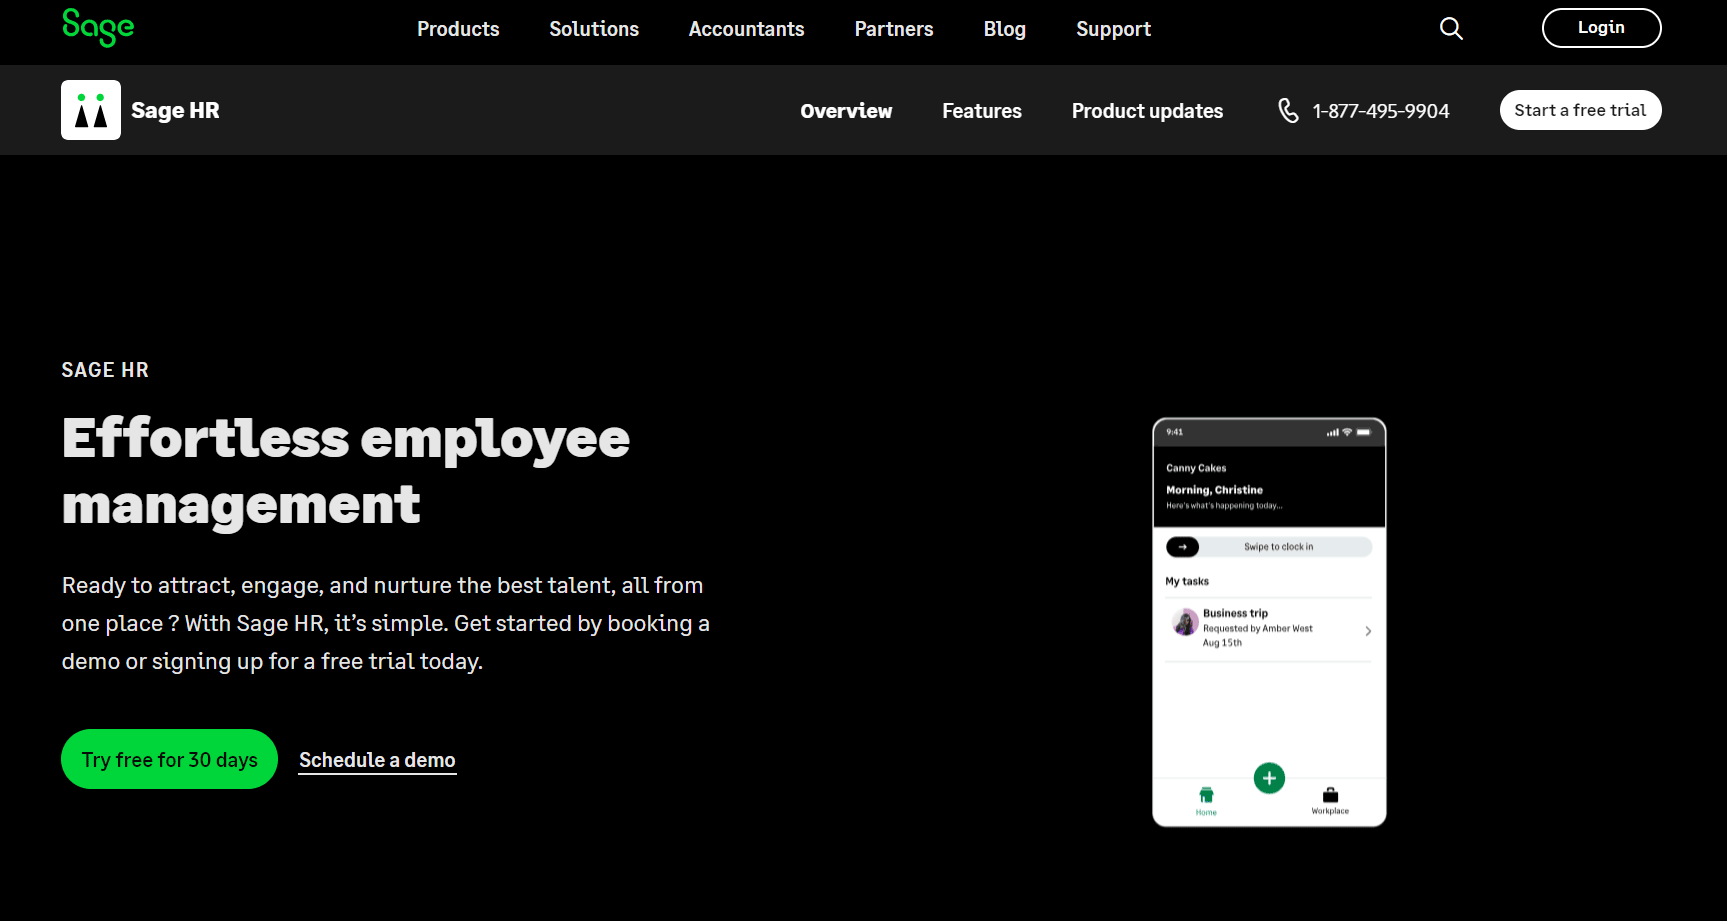Click Morning, Christine greeting text
Screen dimensions: 1727x921
[1214, 490]
